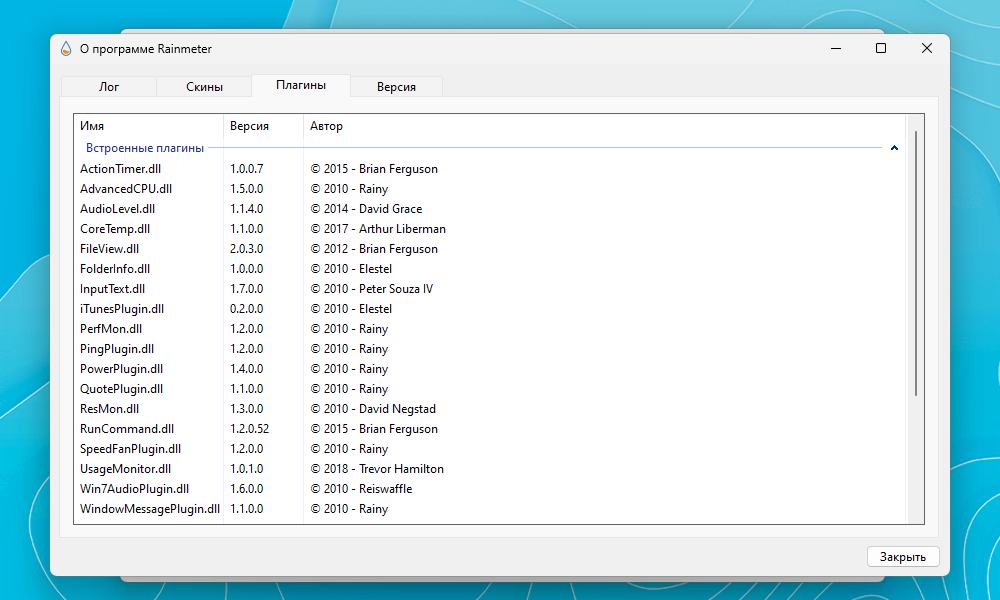Image resolution: width=1000 pixels, height=600 pixels.
Task: Open the Скины tab
Action: 204,87
